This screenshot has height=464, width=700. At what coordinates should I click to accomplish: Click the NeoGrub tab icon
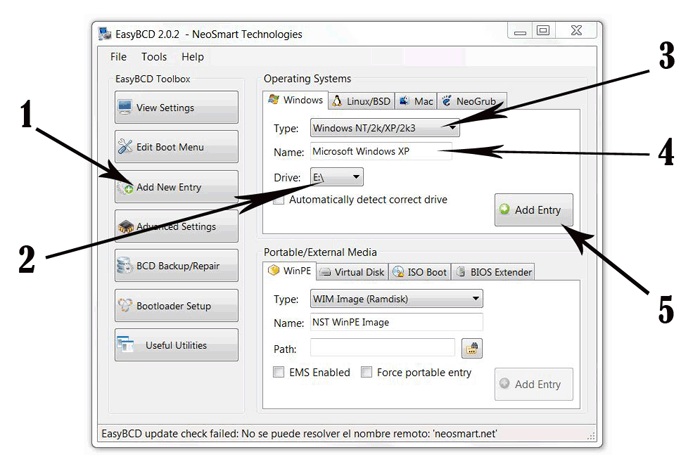click(447, 101)
